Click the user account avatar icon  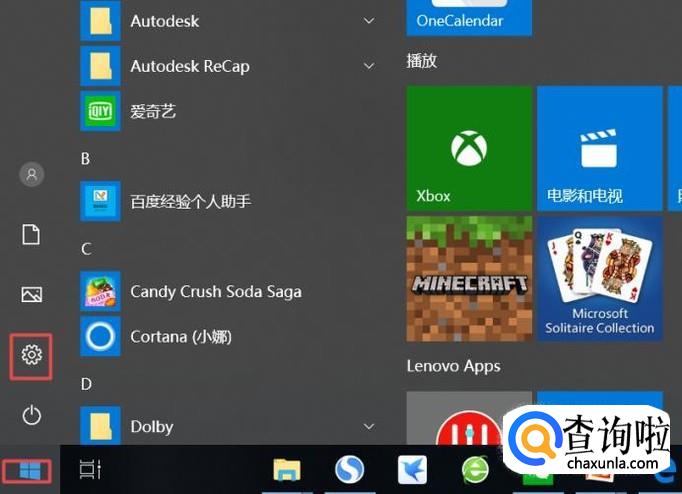tap(31, 174)
